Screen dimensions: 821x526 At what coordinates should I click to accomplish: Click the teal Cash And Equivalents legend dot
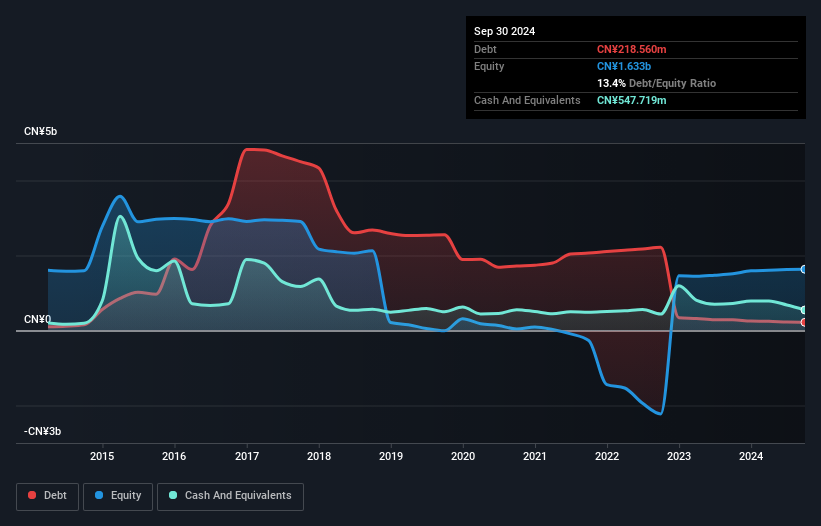pos(173,495)
